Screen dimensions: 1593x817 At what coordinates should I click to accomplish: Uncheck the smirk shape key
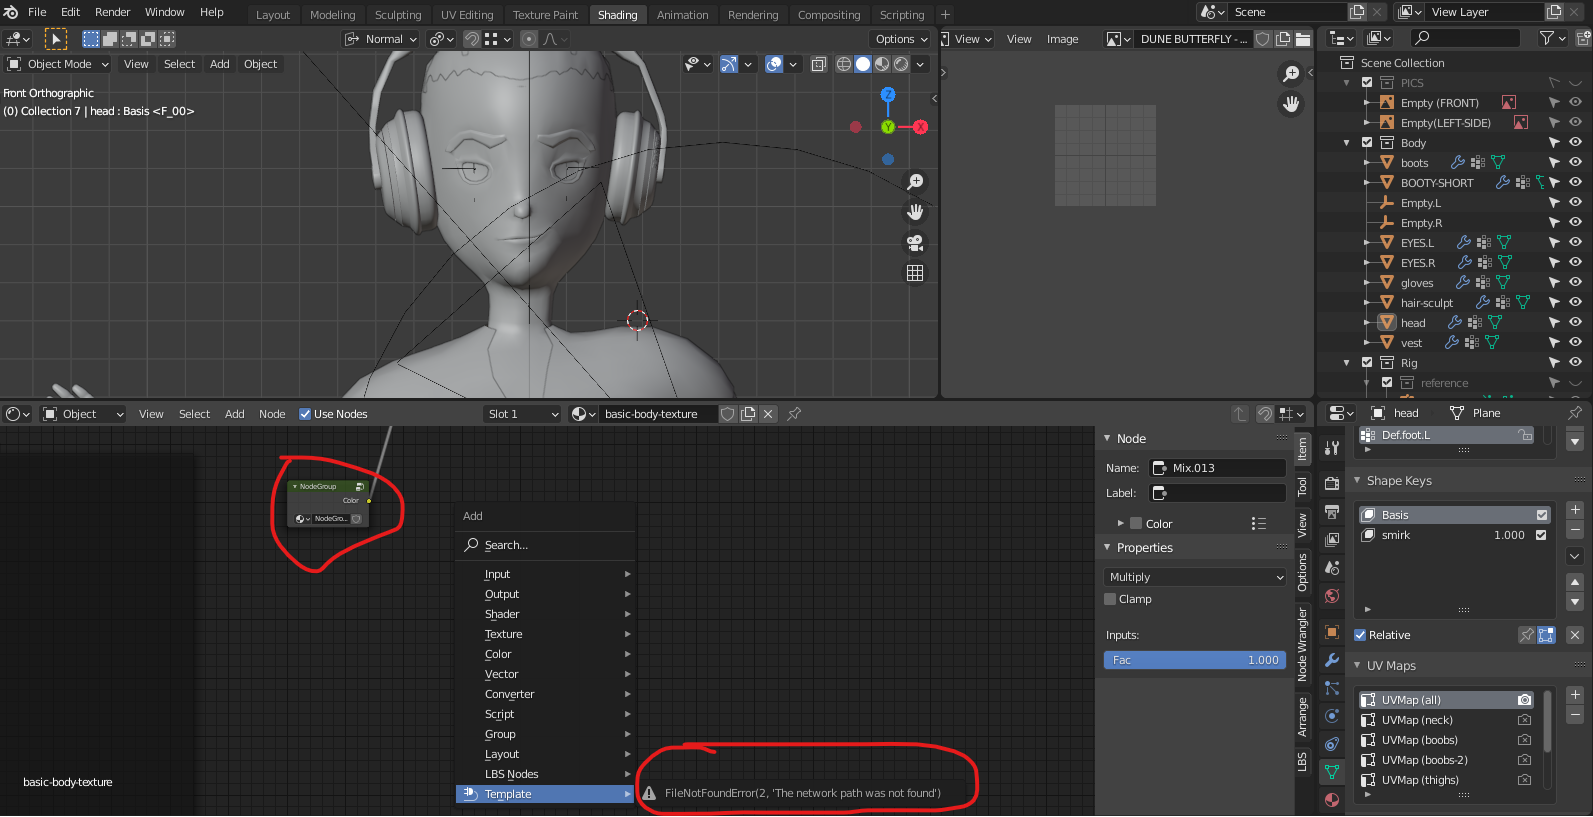pyautogui.click(x=1541, y=535)
